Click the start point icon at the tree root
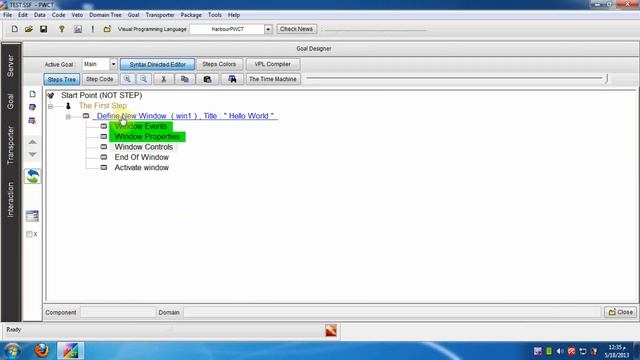This screenshot has width=640, height=360. [x=51, y=95]
